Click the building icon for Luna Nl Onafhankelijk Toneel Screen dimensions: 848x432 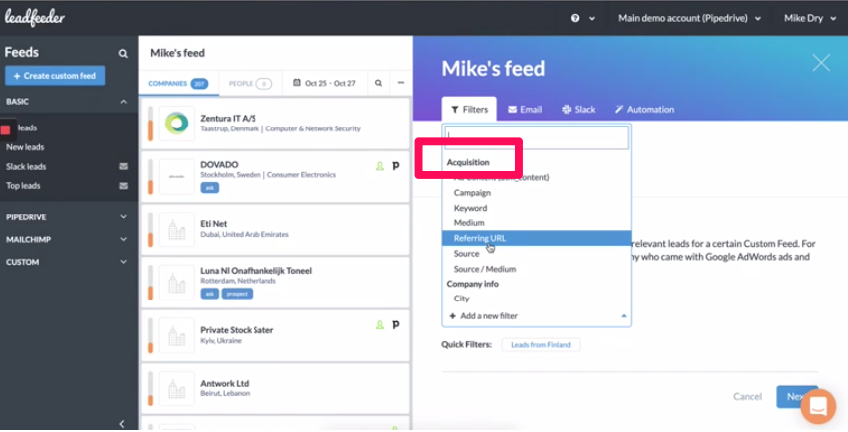(177, 282)
